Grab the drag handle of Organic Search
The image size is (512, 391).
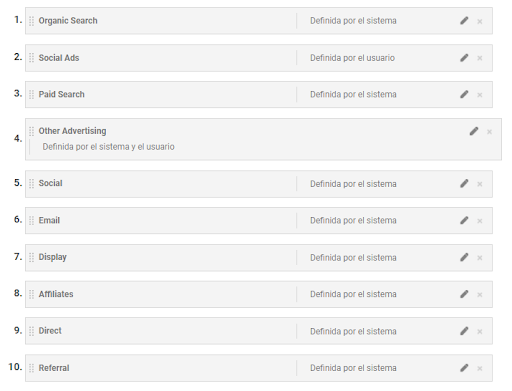click(x=31, y=21)
